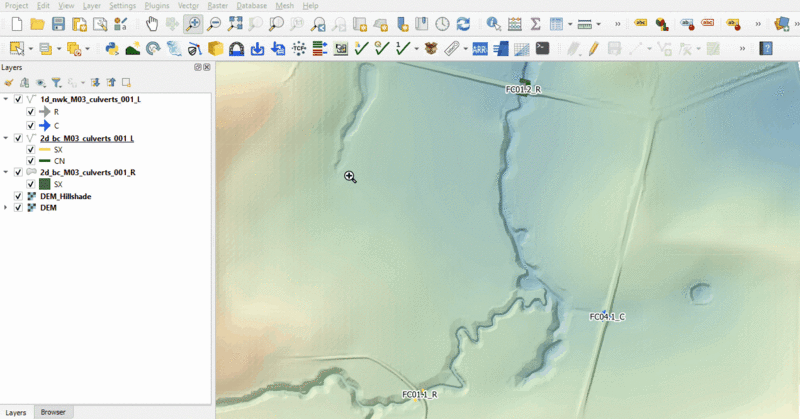Click the green SX symbol swatch
Image resolution: width=800 pixels, height=419 pixels.
[45, 184]
